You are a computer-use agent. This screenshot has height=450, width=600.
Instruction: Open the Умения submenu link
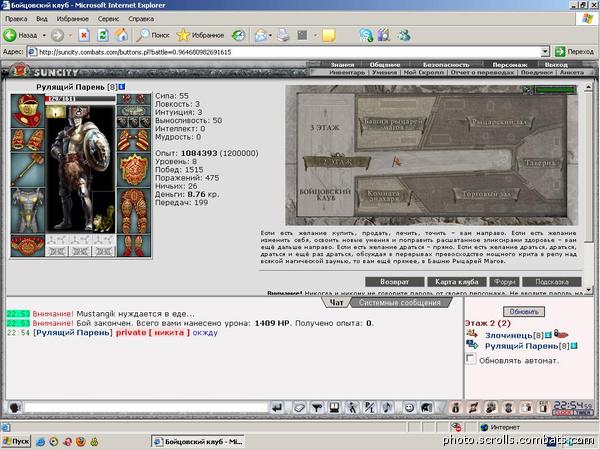384,72
